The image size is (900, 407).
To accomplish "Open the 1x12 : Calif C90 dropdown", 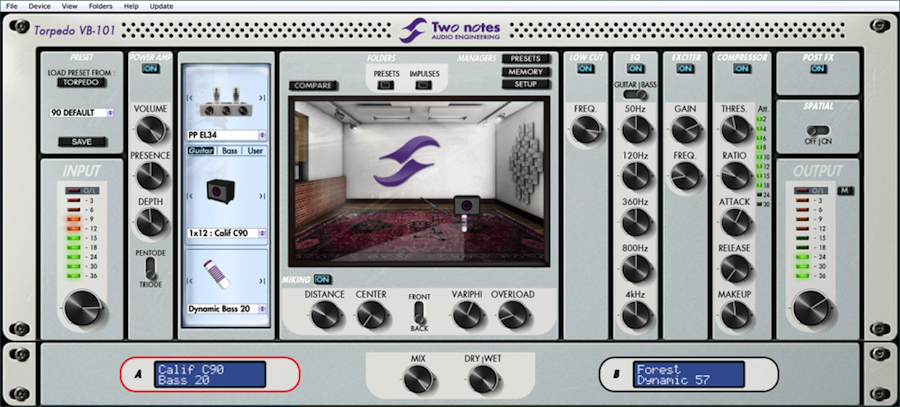I will [x=227, y=233].
